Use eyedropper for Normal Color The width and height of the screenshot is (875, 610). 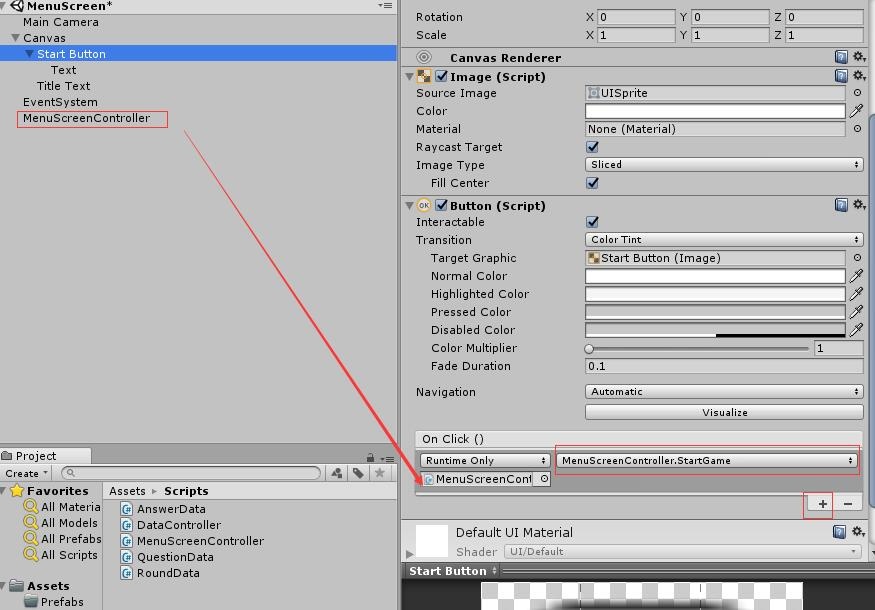856,276
